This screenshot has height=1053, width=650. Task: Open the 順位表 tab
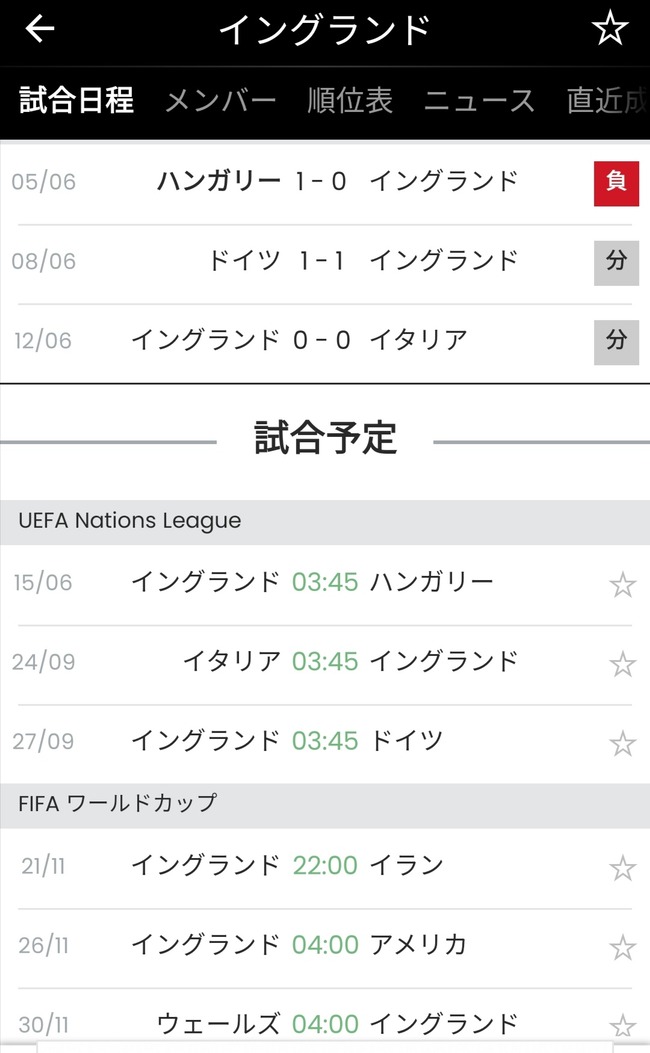(350, 101)
